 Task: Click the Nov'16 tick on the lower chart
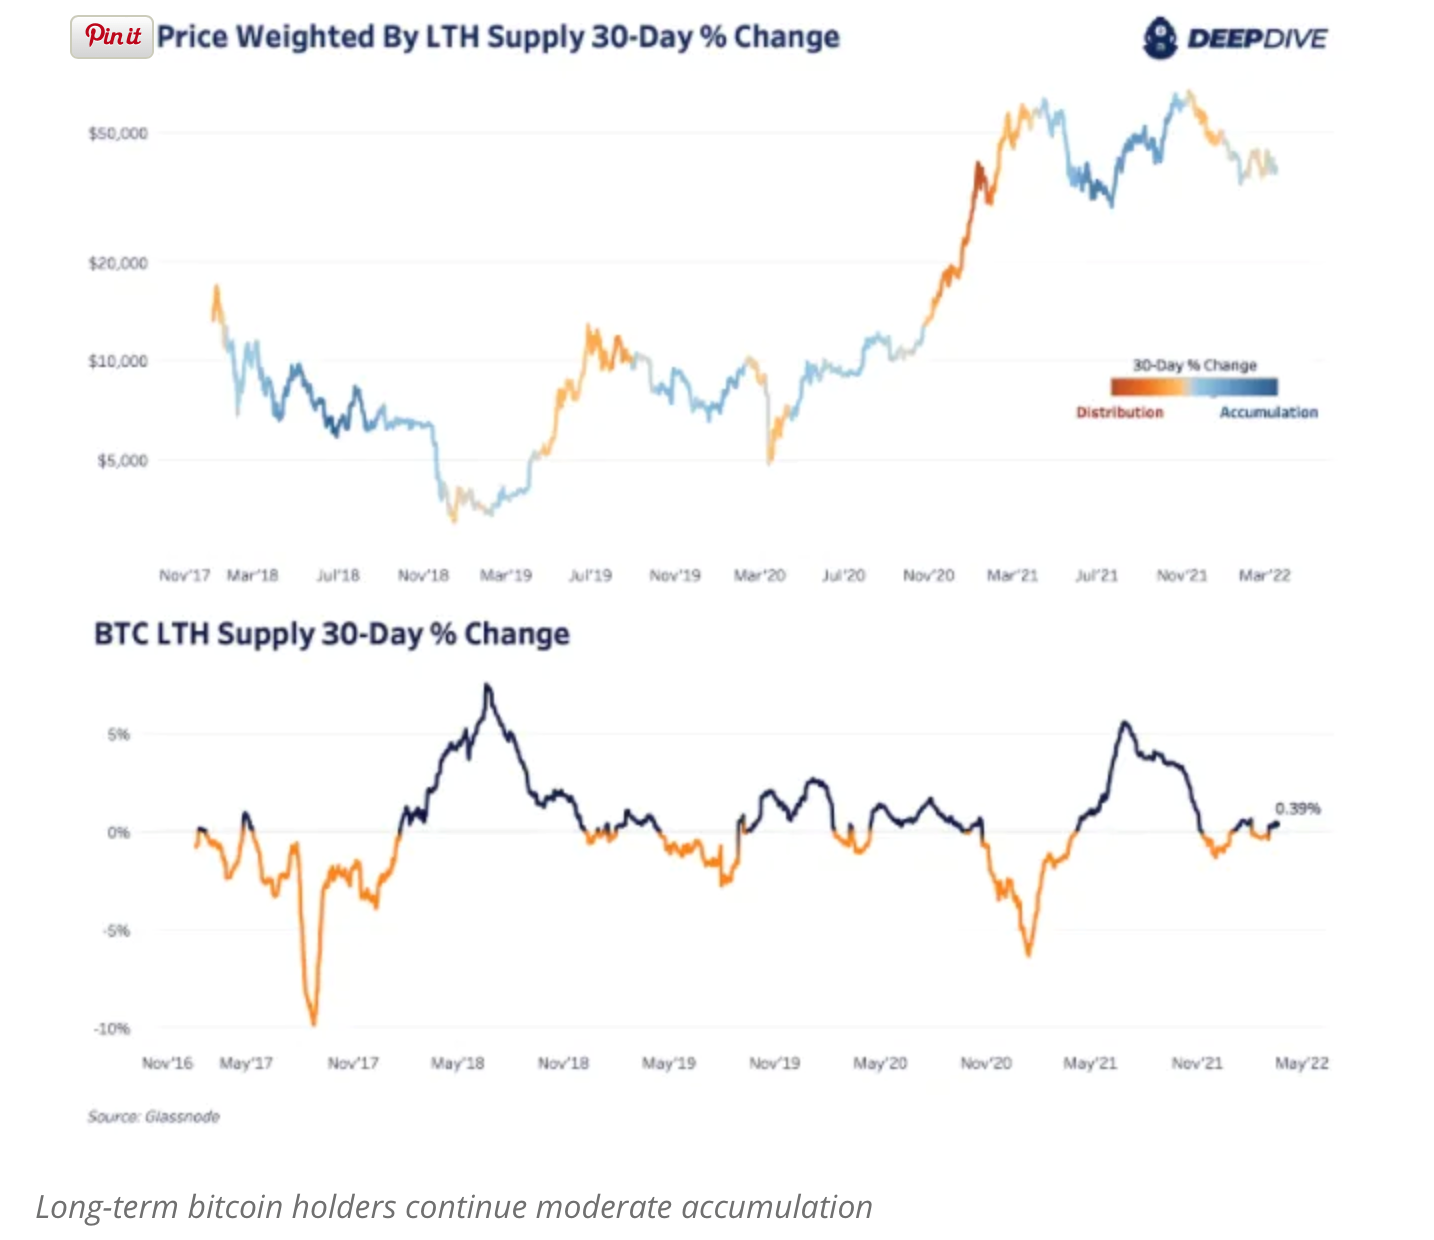pyautogui.click(x=167, y=1063)
